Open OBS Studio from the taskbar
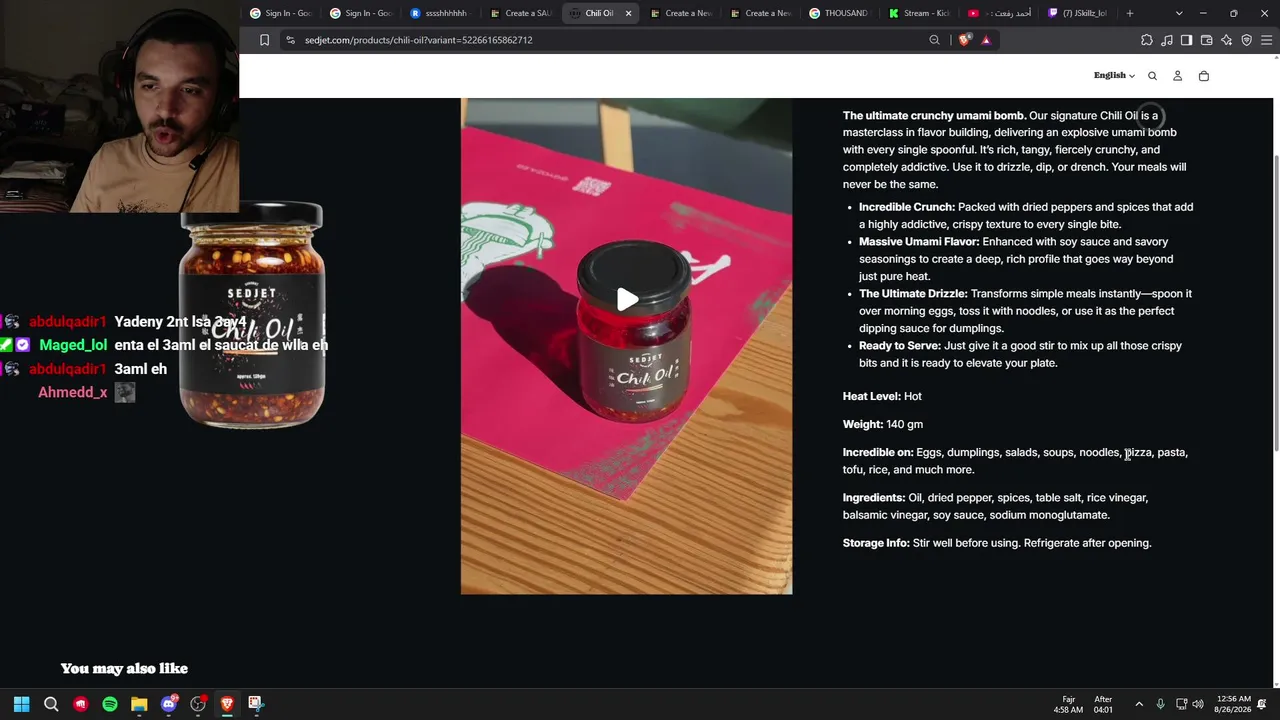 pos(198,704)
